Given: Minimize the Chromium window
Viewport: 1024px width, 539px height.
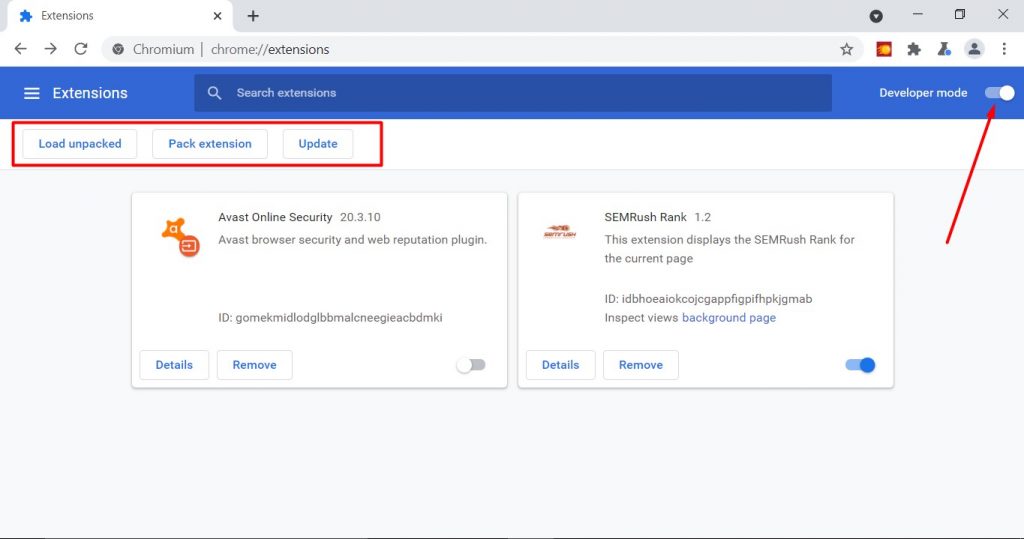Looking at the screenshot, I should pos(918,14).
